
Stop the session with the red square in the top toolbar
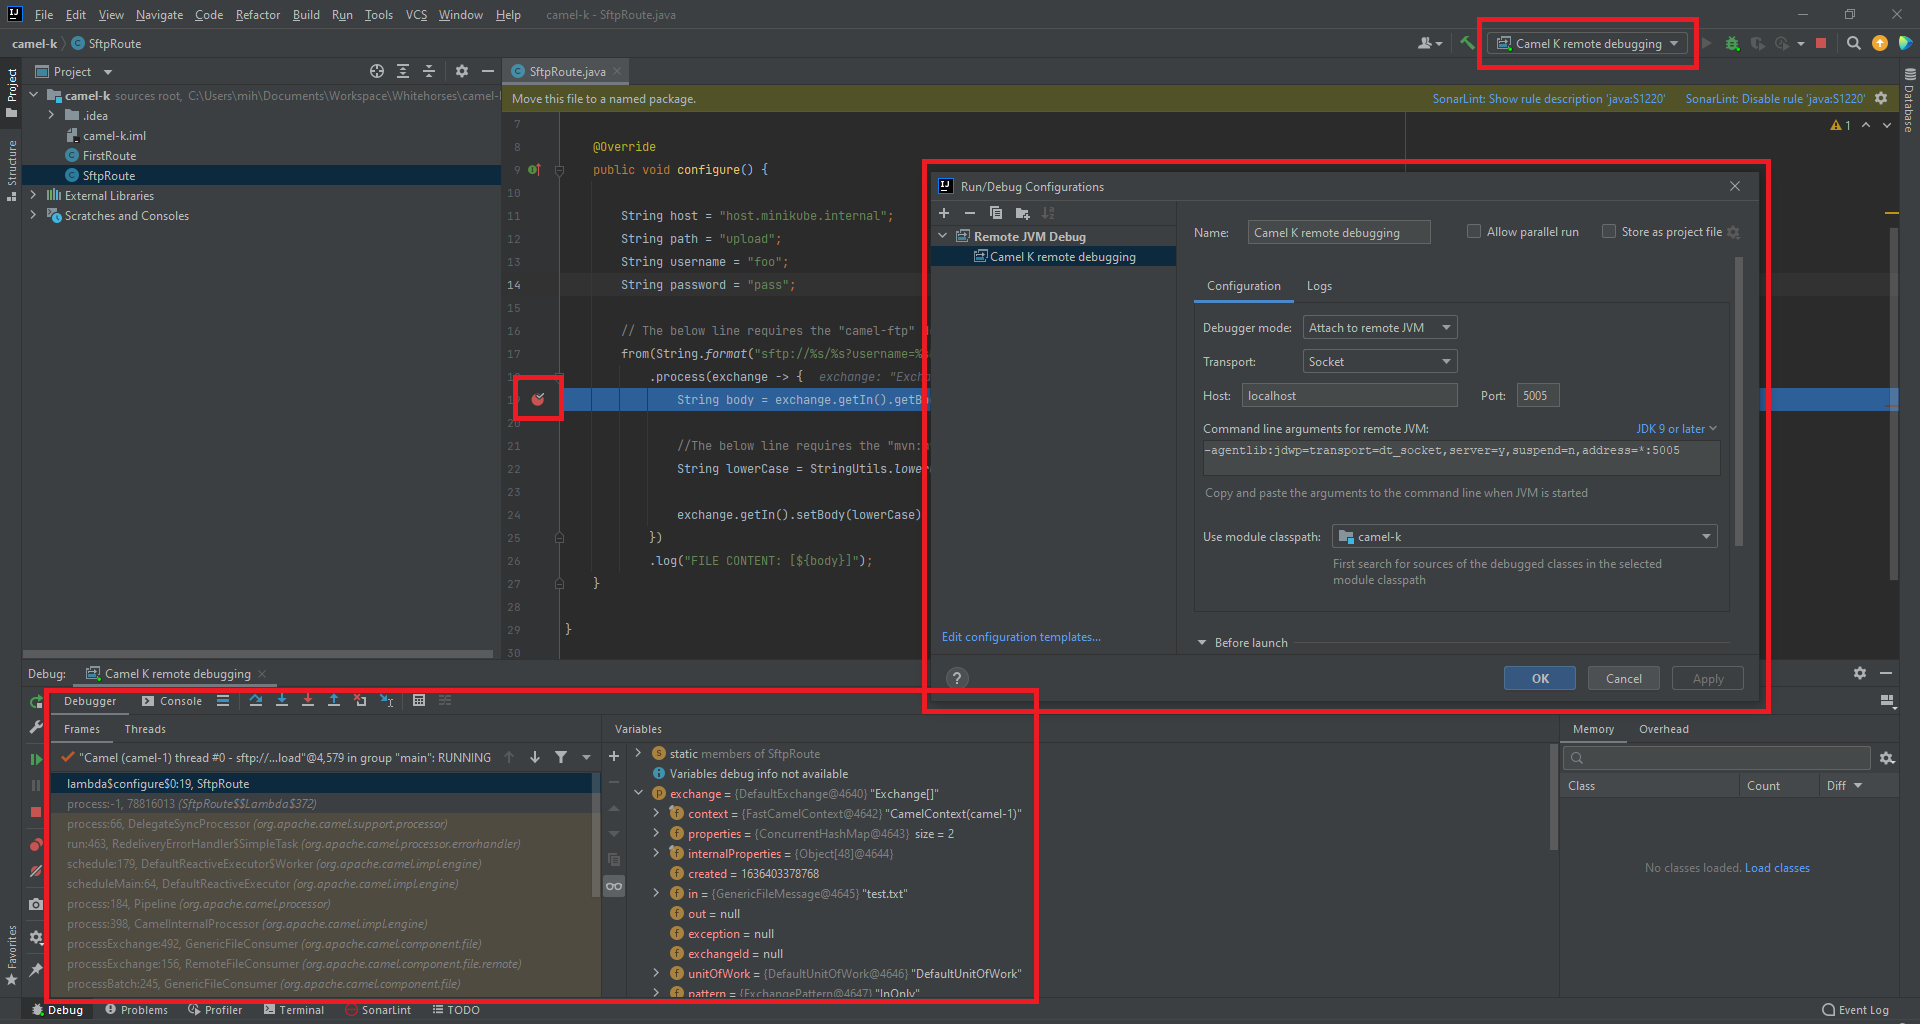pyautogui.click(x=1821, y=43)
